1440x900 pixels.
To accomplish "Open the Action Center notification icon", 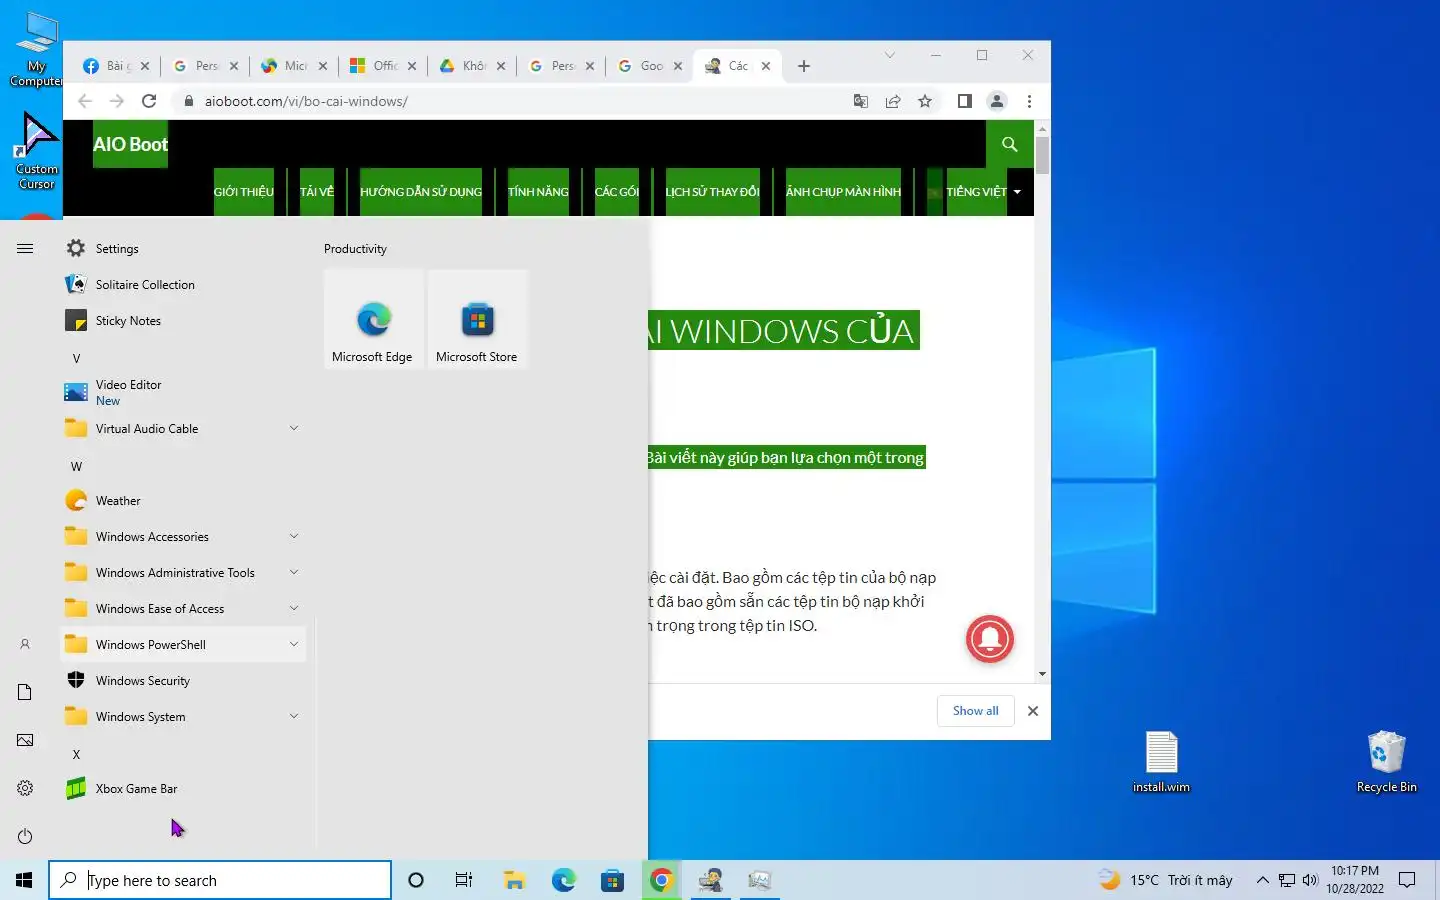I will [x=1407, y=880].
